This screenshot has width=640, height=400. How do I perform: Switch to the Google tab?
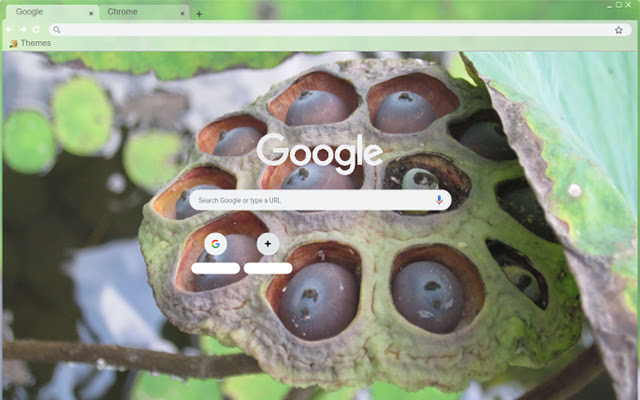coord(52,12)
